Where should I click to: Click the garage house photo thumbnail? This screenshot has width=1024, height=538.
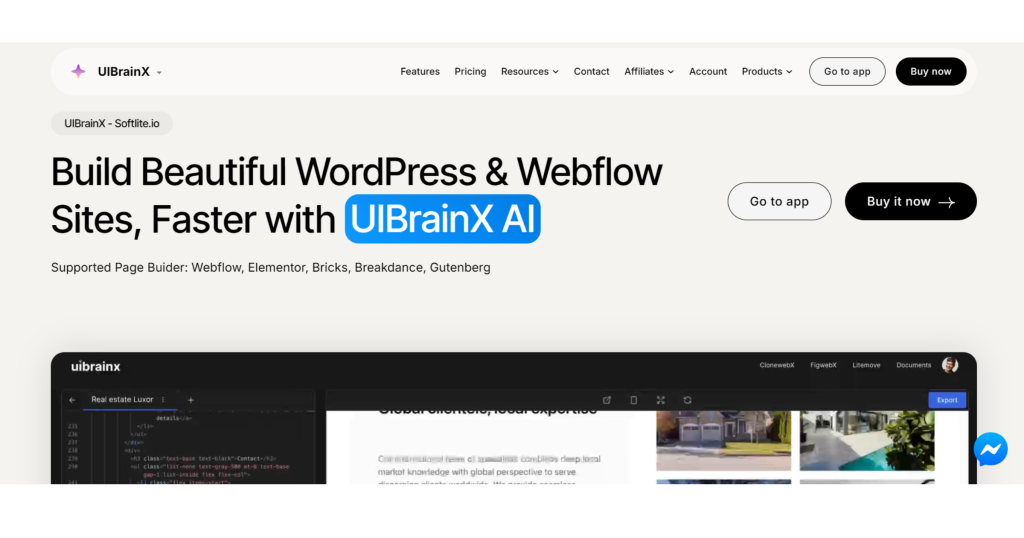click(723, 440)
